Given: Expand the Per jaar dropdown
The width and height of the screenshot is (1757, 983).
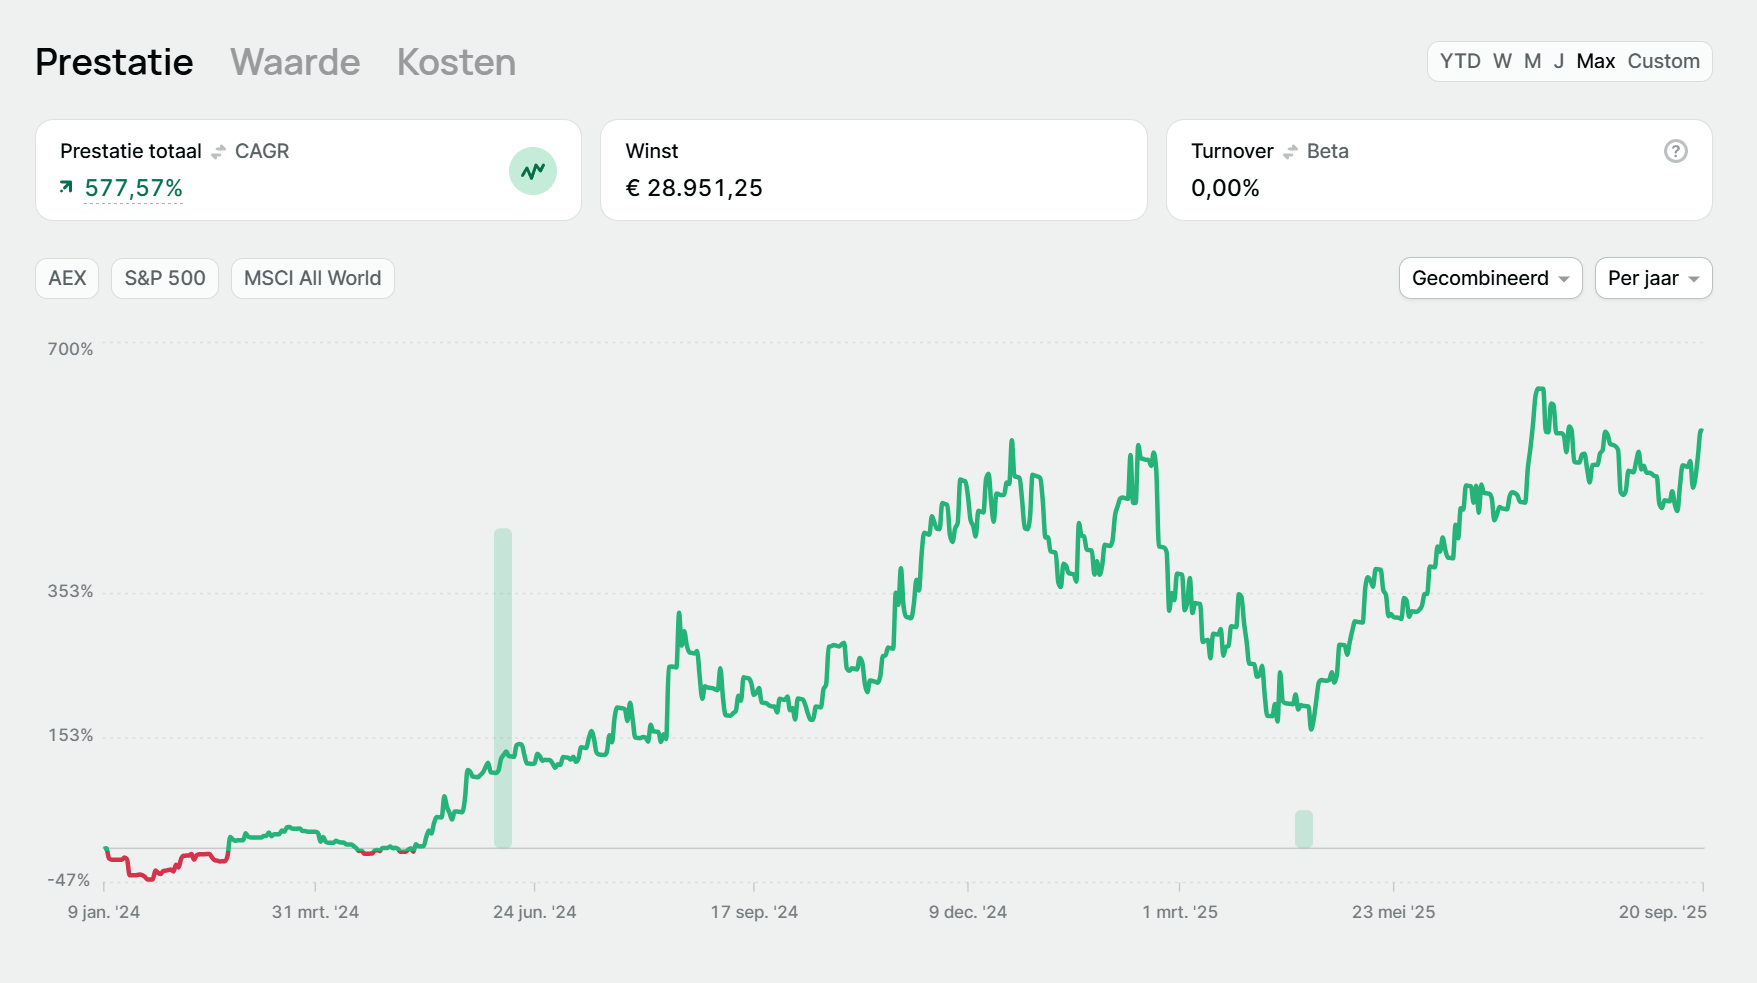Looking at the screenshot, I should (1652, 278).
